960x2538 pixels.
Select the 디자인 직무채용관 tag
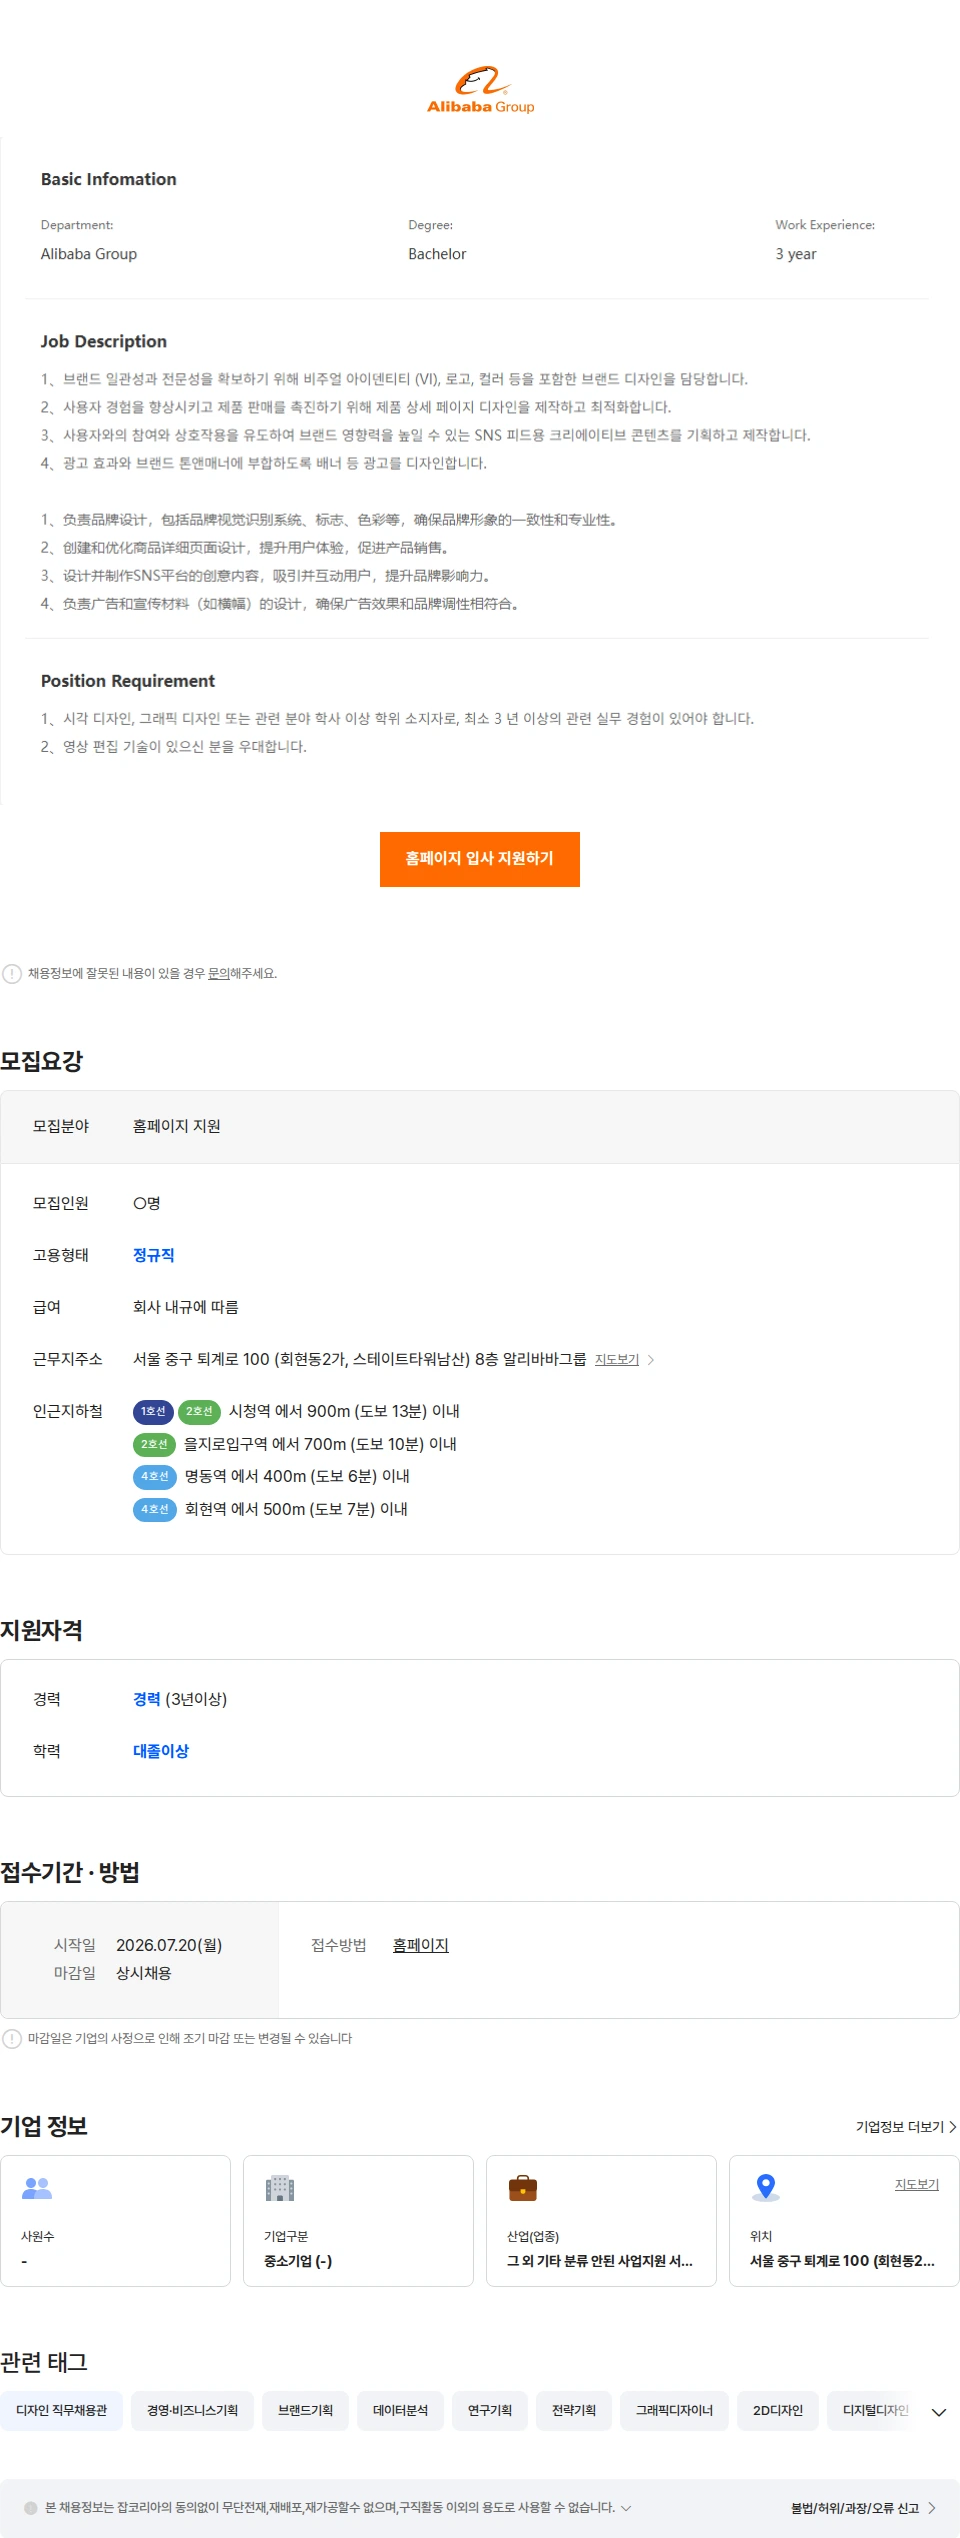coord(61,2411)
